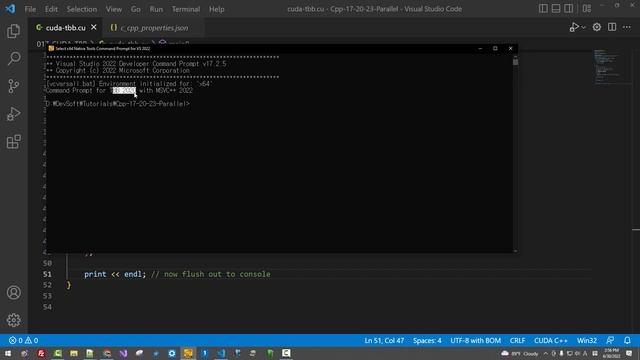
Task: Click the VS Code logo icon
Action: (x=10, y=9)
